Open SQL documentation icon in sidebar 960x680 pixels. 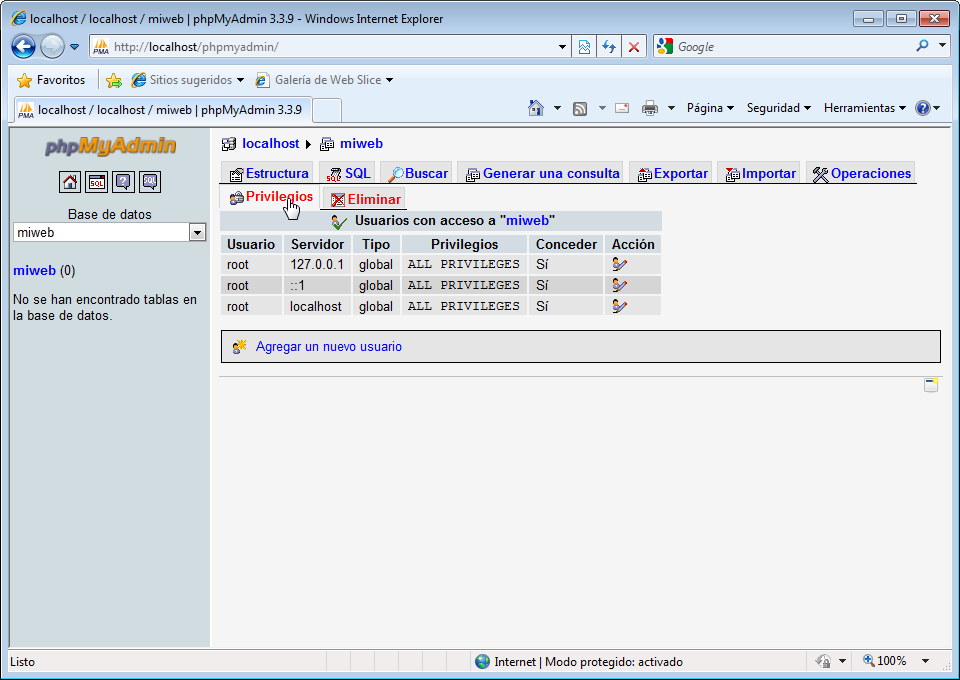(150, 182)
